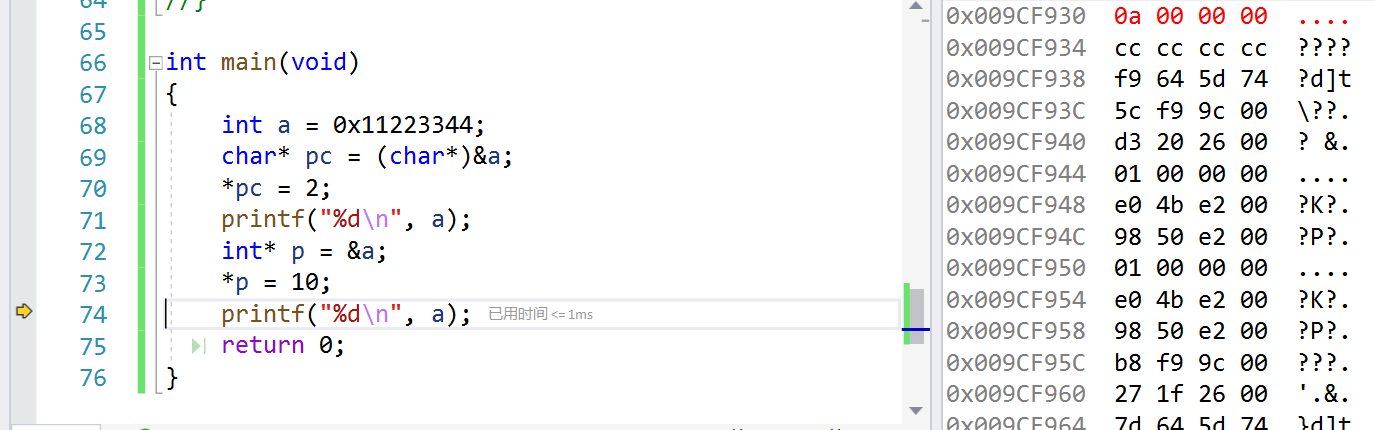Click the elapsed time perf tip '已用时间 <= 1ms'
Image resolution: width=1375 pixels, height=430 pixels.
tap(540, 315)
